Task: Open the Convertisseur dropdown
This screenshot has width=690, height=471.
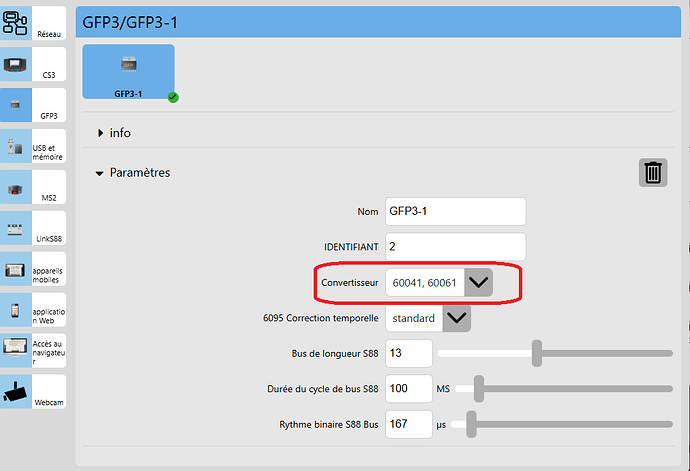Action: (479, 283)
